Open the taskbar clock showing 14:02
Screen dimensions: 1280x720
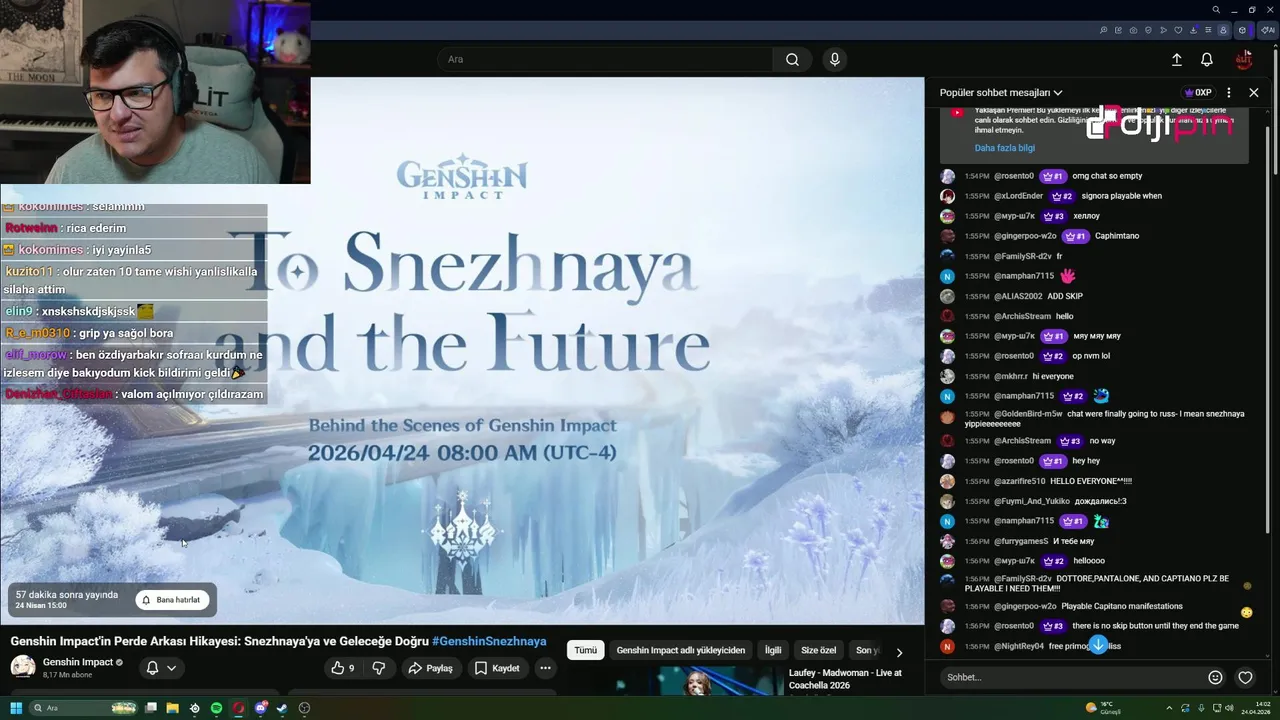click(1257, 708)
